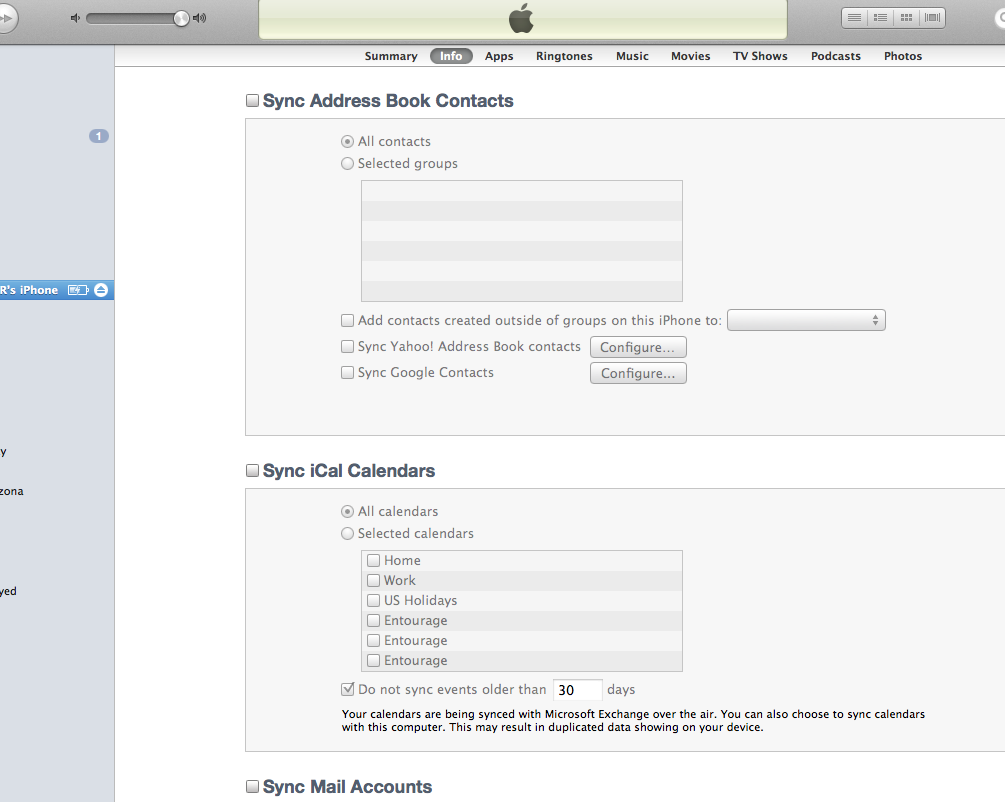
Task: Check the Work calendar checkbox
Action: point(374,581)
